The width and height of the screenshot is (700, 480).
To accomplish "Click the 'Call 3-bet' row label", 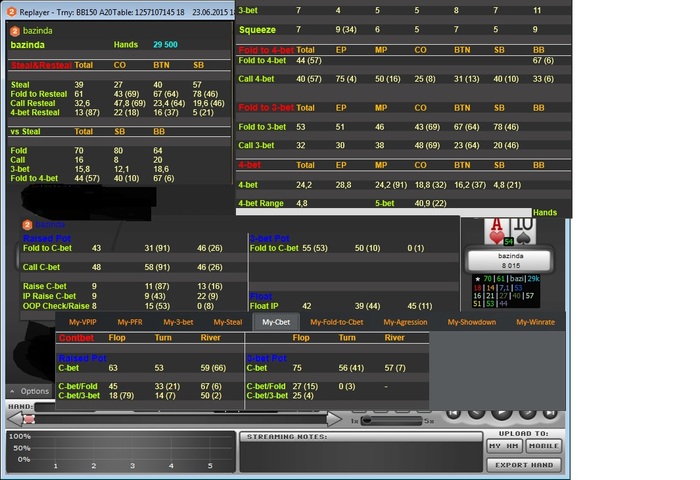I will tap(256, 145).
